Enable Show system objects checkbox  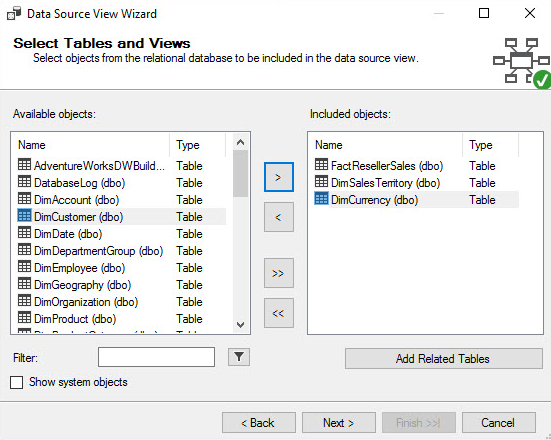click(17, 382)
